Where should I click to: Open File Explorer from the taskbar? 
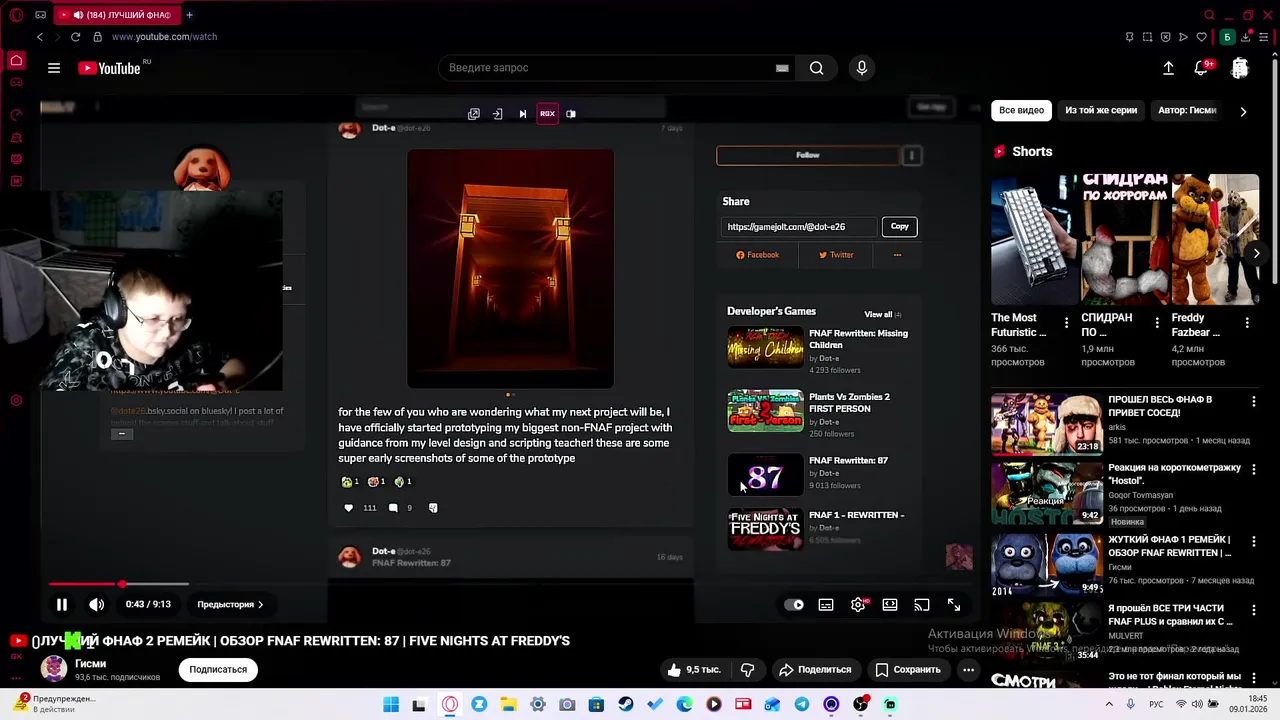[508, 705]
